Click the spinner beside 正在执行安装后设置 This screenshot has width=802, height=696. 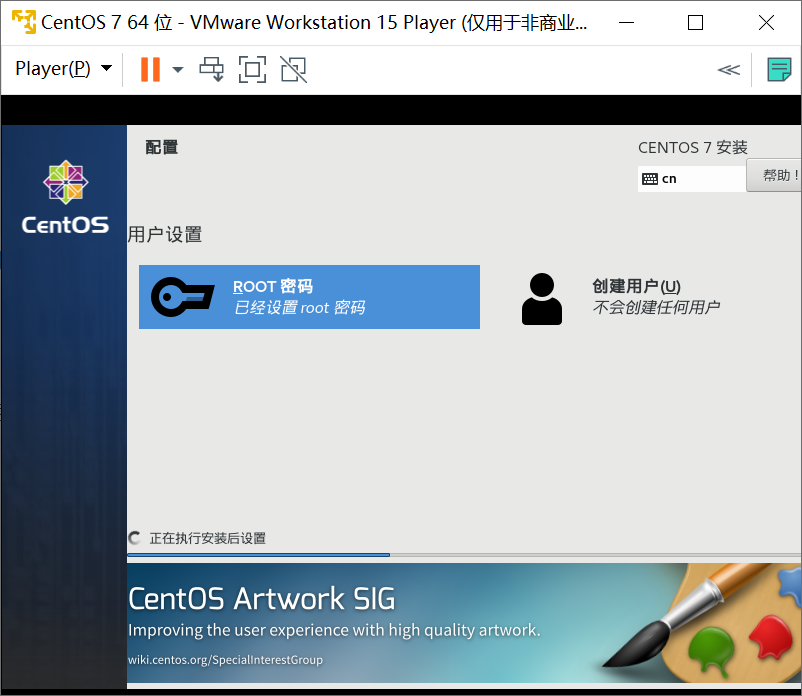(x=135, y=538)
